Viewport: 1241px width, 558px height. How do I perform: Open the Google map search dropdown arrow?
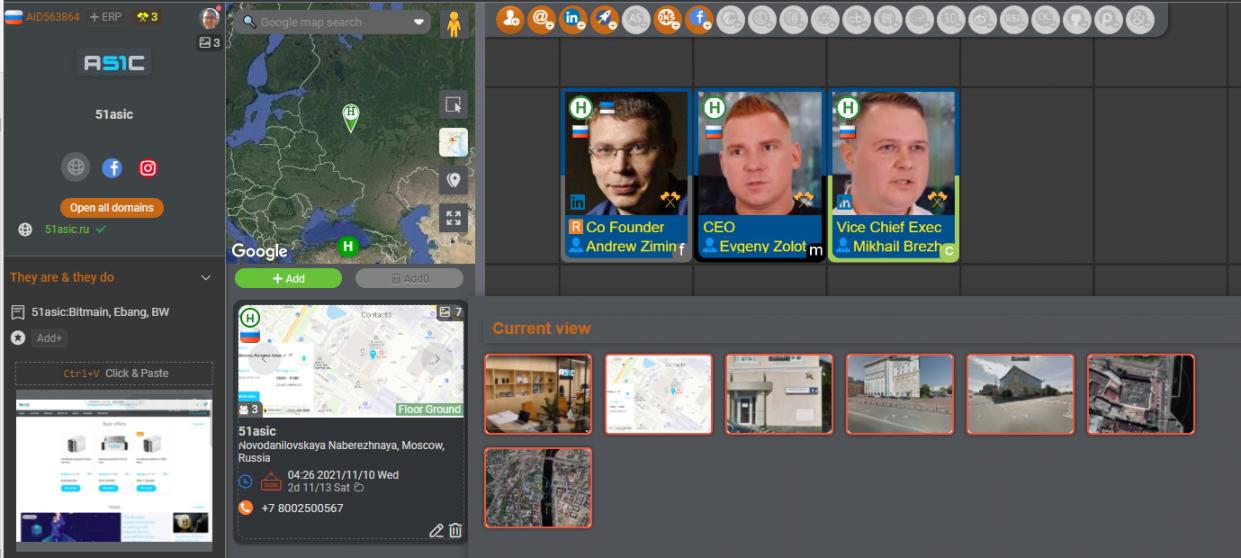pos(419,22)
